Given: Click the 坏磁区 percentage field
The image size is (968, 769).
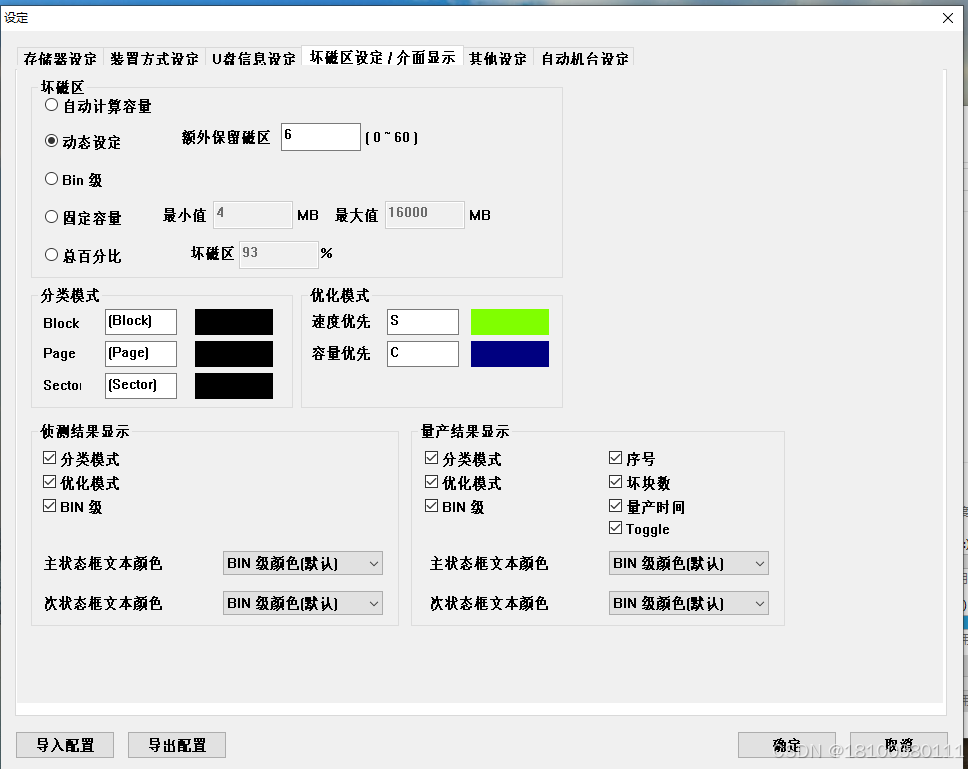Looking at the screenshot, I should tap(278, 254).
